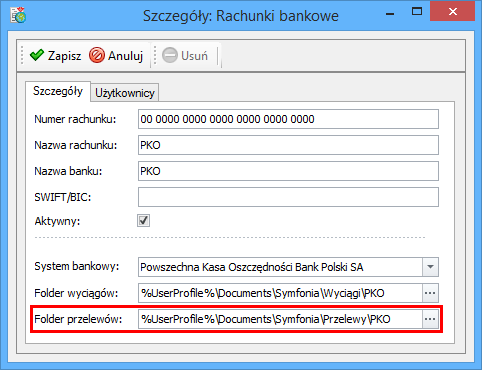The image size is (482, 370).
Task: Click the Nazwa banku text field
Action: coord(288,171)
